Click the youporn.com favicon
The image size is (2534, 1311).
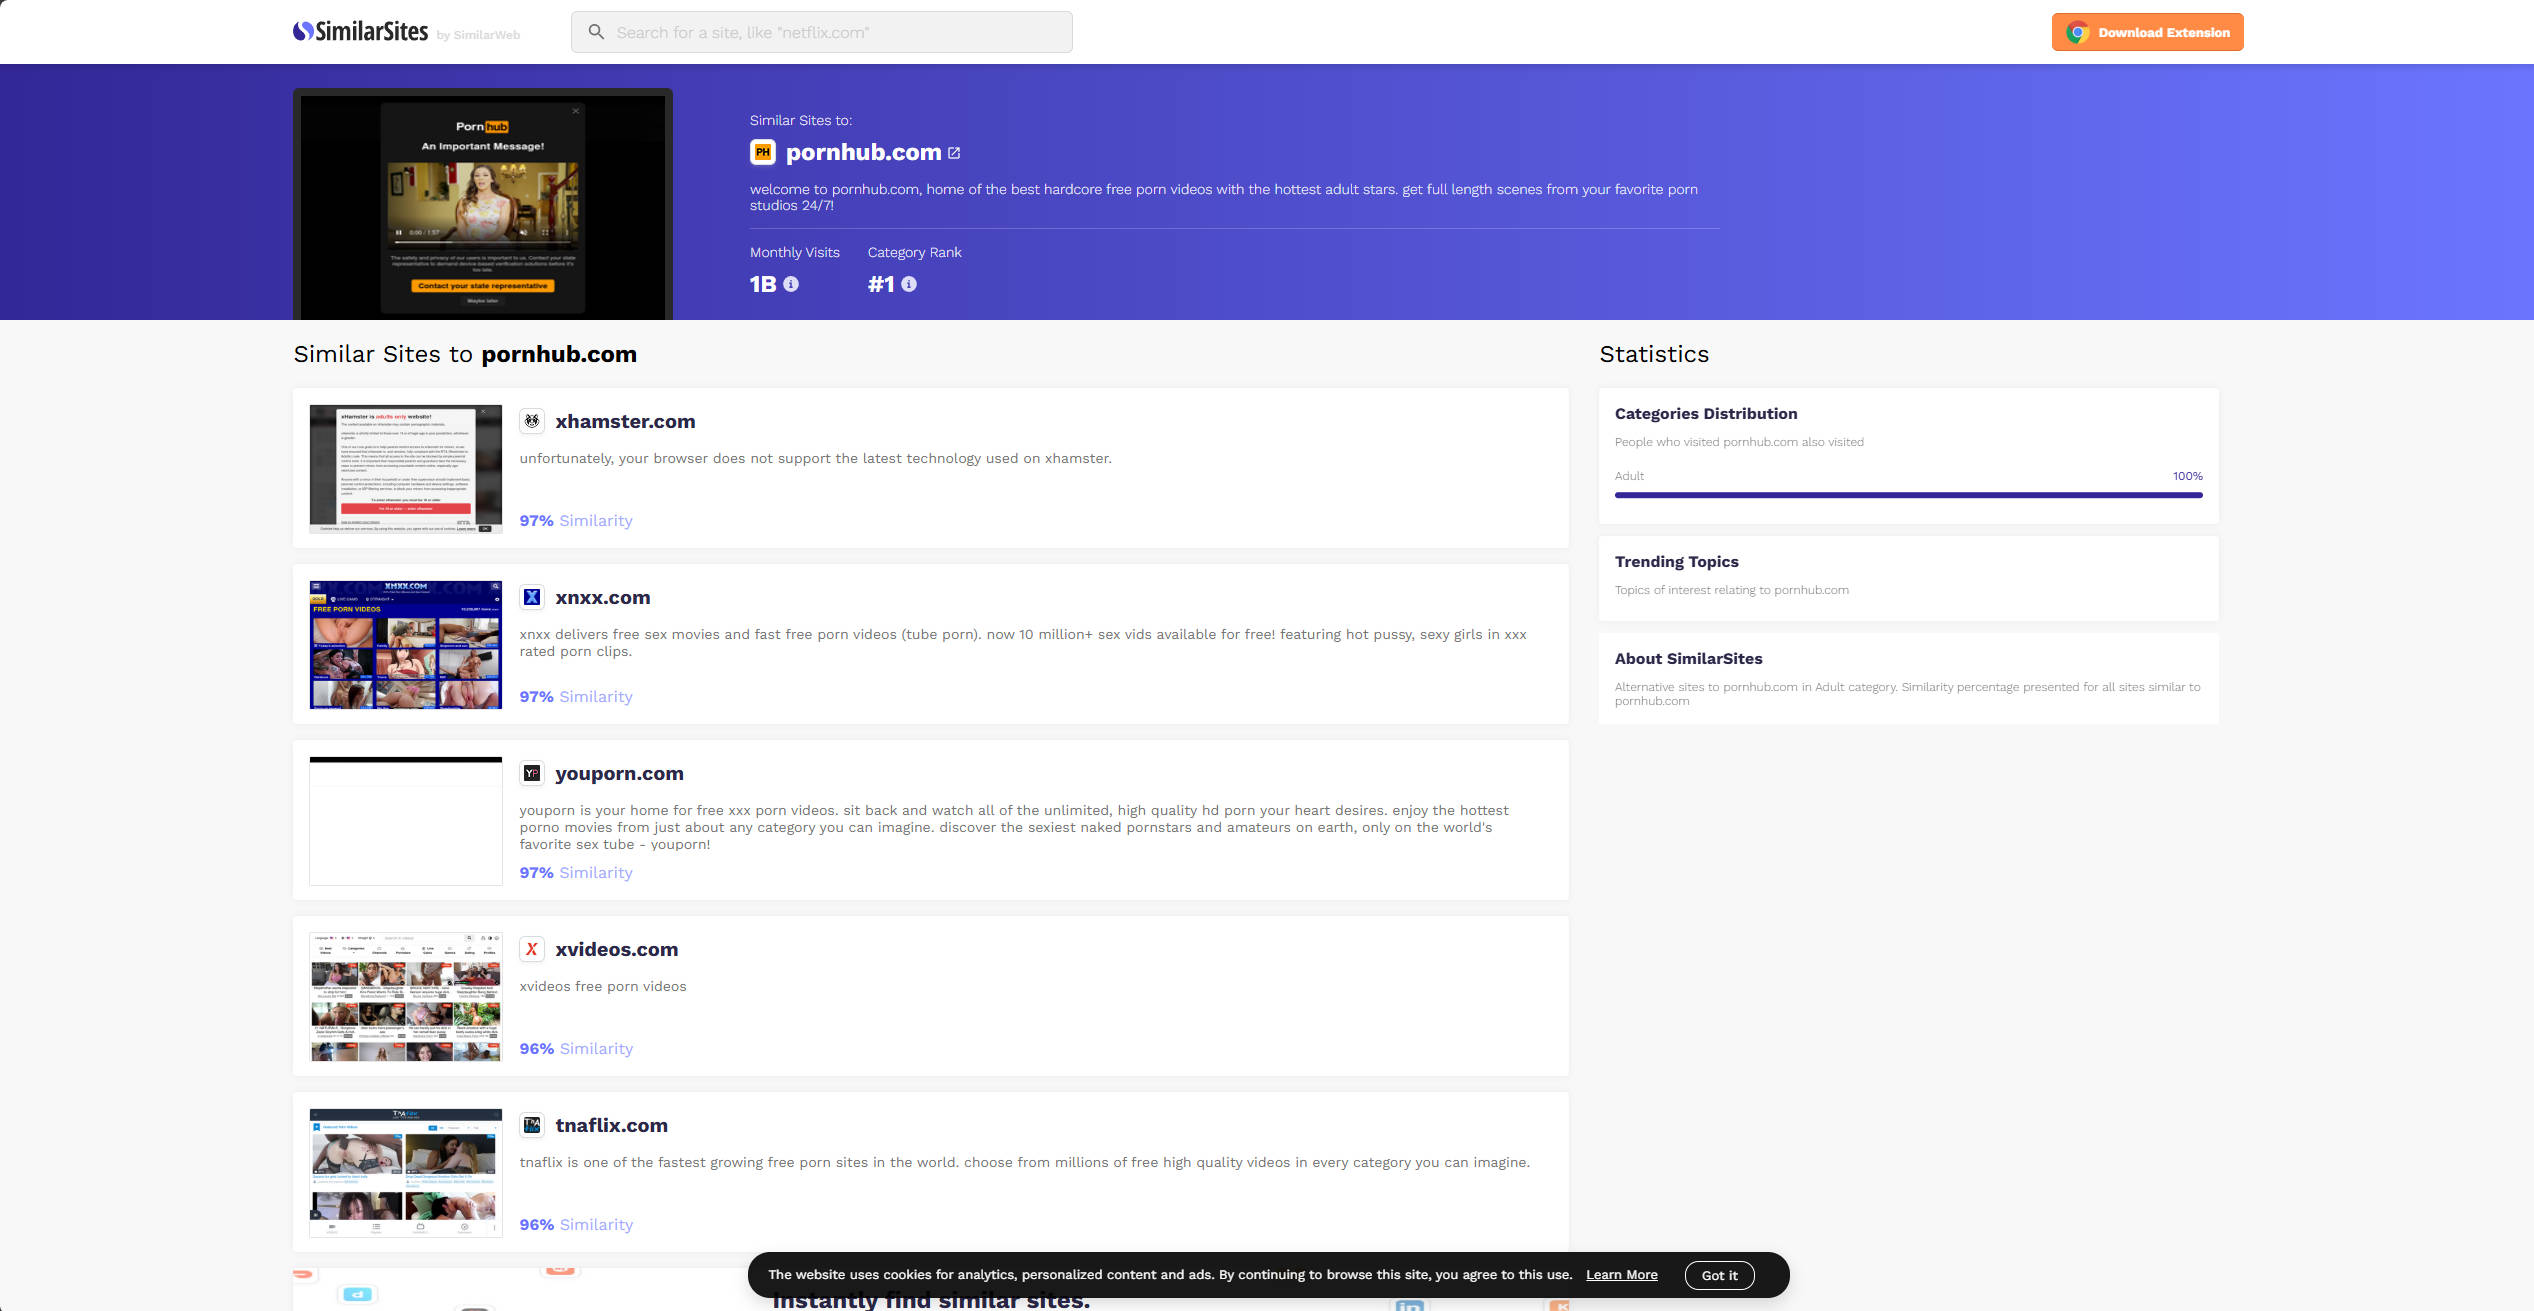[532, 773]
